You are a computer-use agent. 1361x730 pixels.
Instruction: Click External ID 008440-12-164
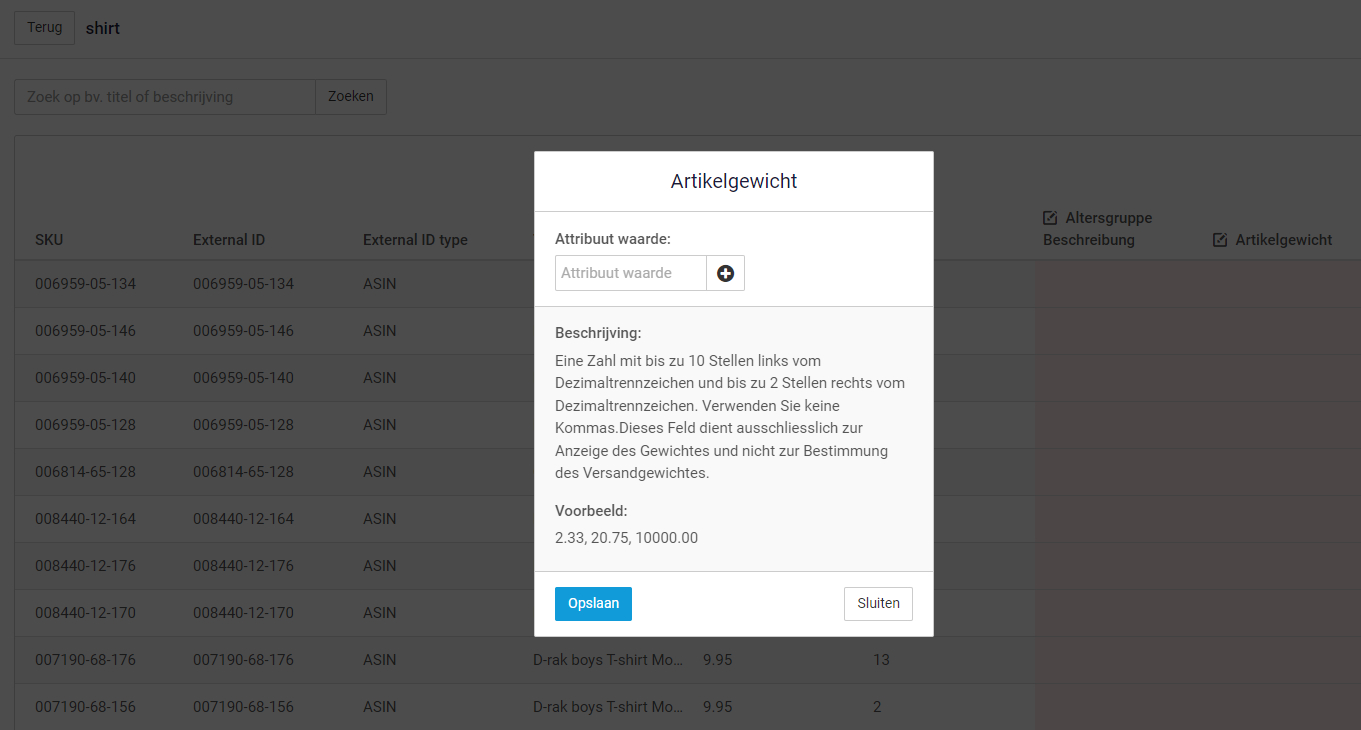243,519
